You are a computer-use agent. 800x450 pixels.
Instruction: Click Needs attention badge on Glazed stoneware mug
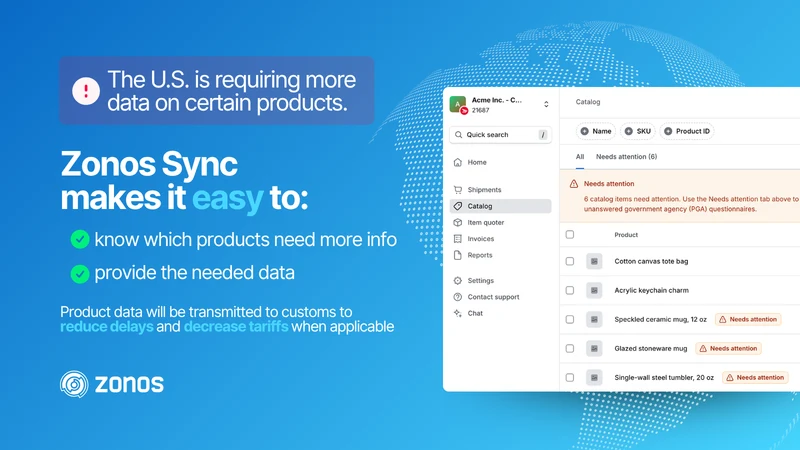pyautogui.click(x=729, y=348)
